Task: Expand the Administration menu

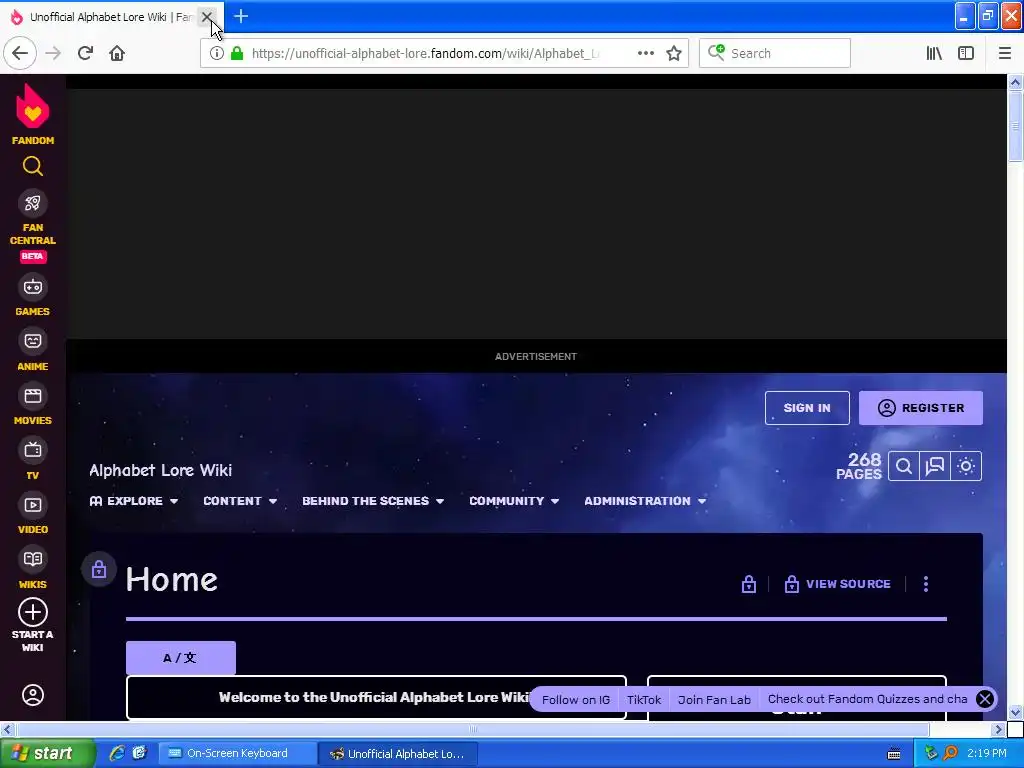Action: pyautogui.click(x=645, y=501)
